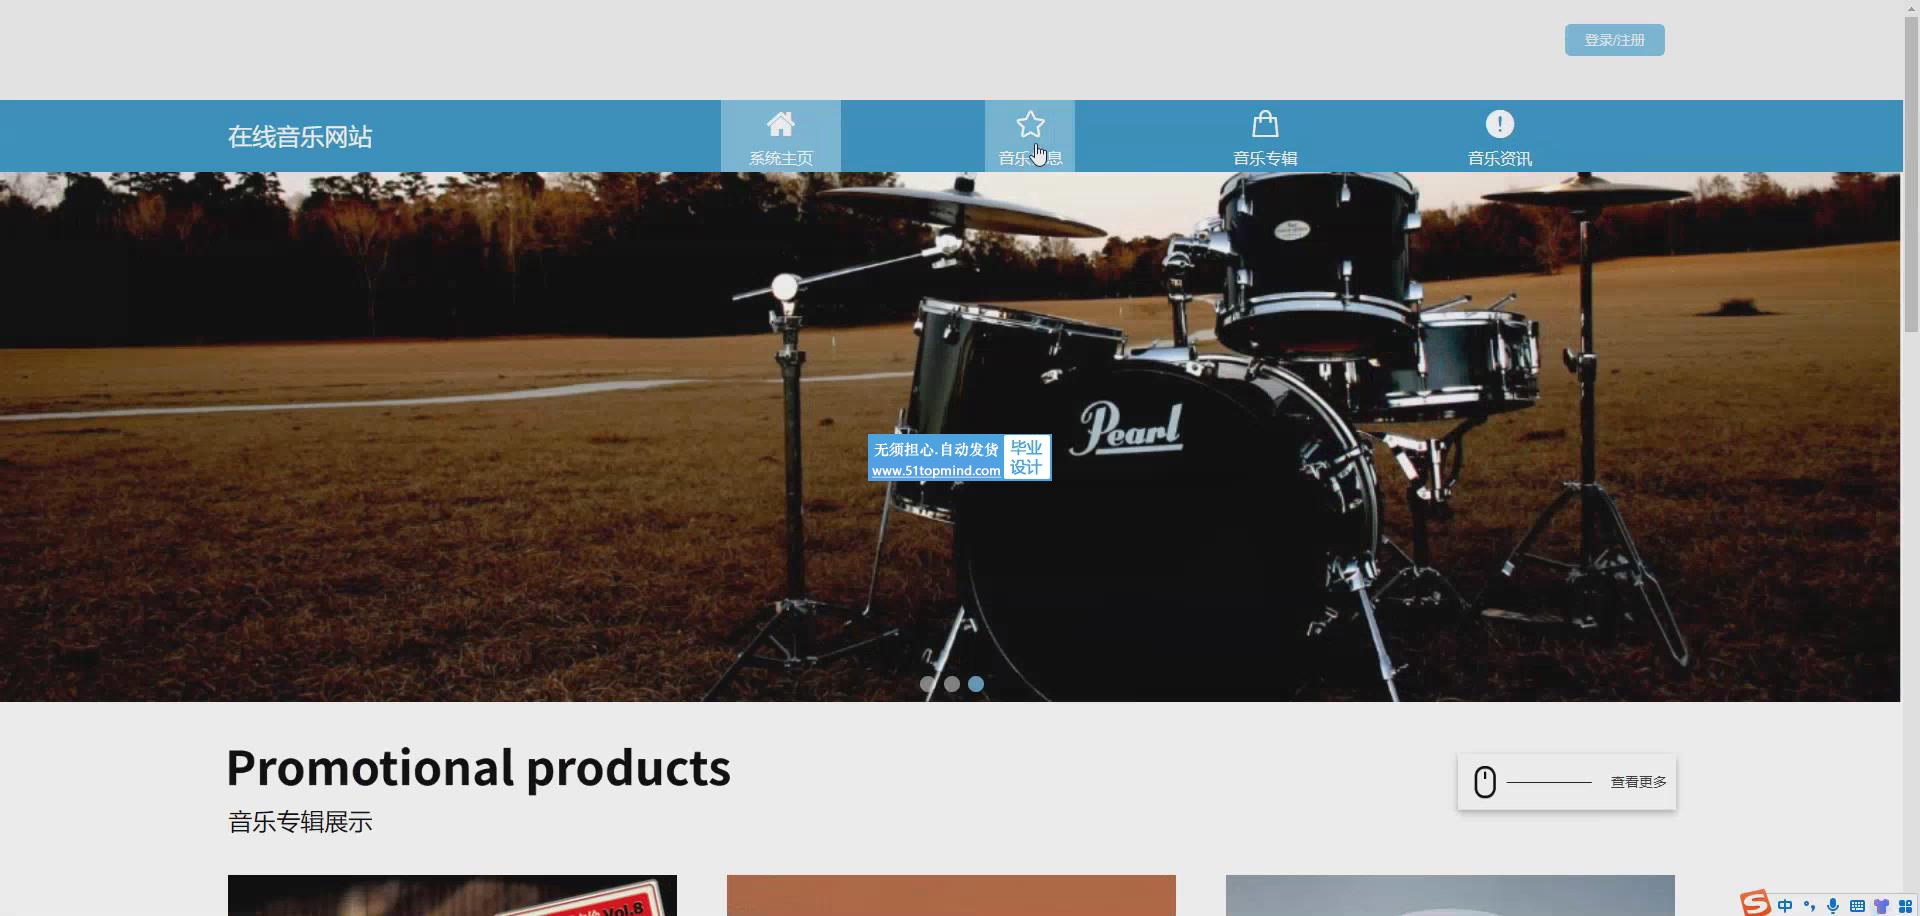The image size is (1920, 916).
Task: Toggle the punctuation mode in IME bar
Action: click(1809, 906)
